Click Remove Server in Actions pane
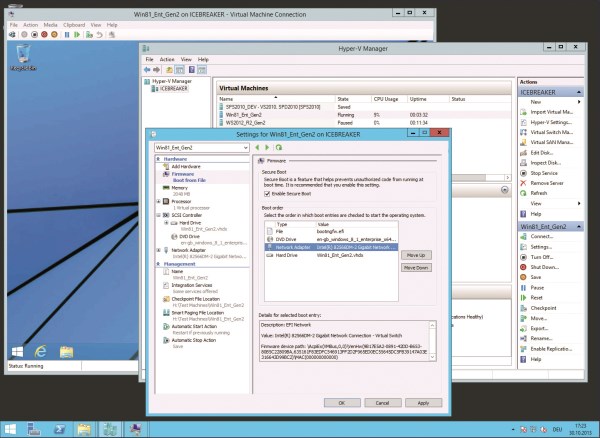Screen dimensions: 600x438 (547, 183)
